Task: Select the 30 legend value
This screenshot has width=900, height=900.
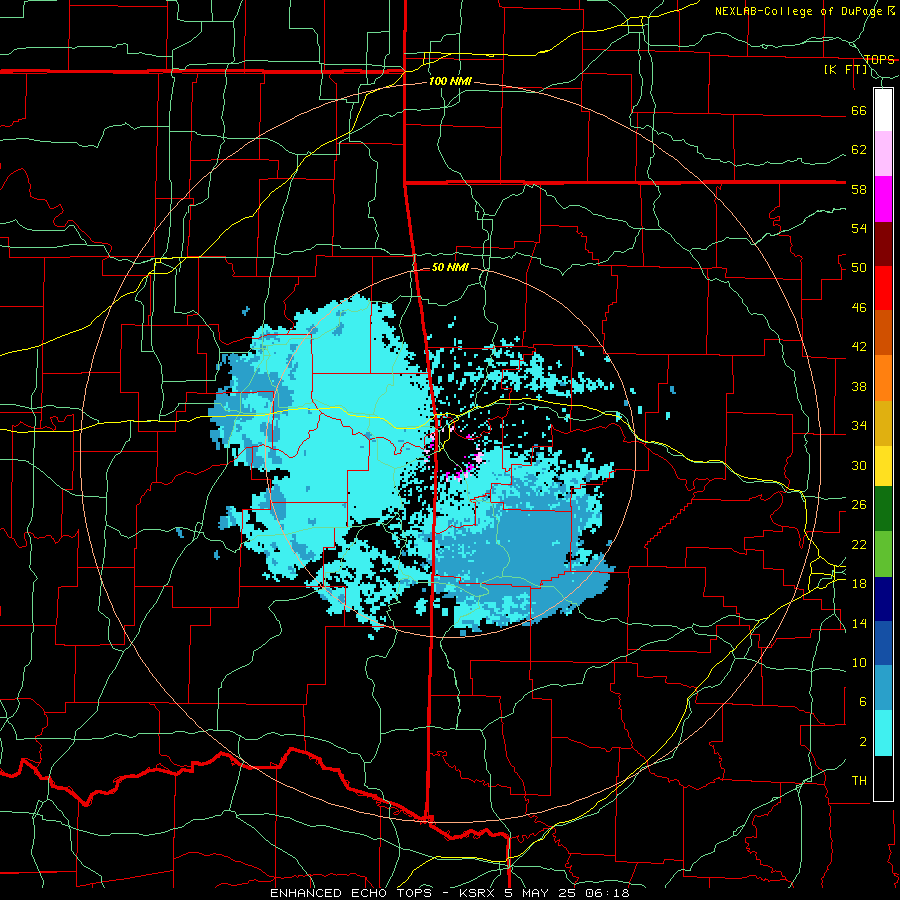Action: coord(859,465)
